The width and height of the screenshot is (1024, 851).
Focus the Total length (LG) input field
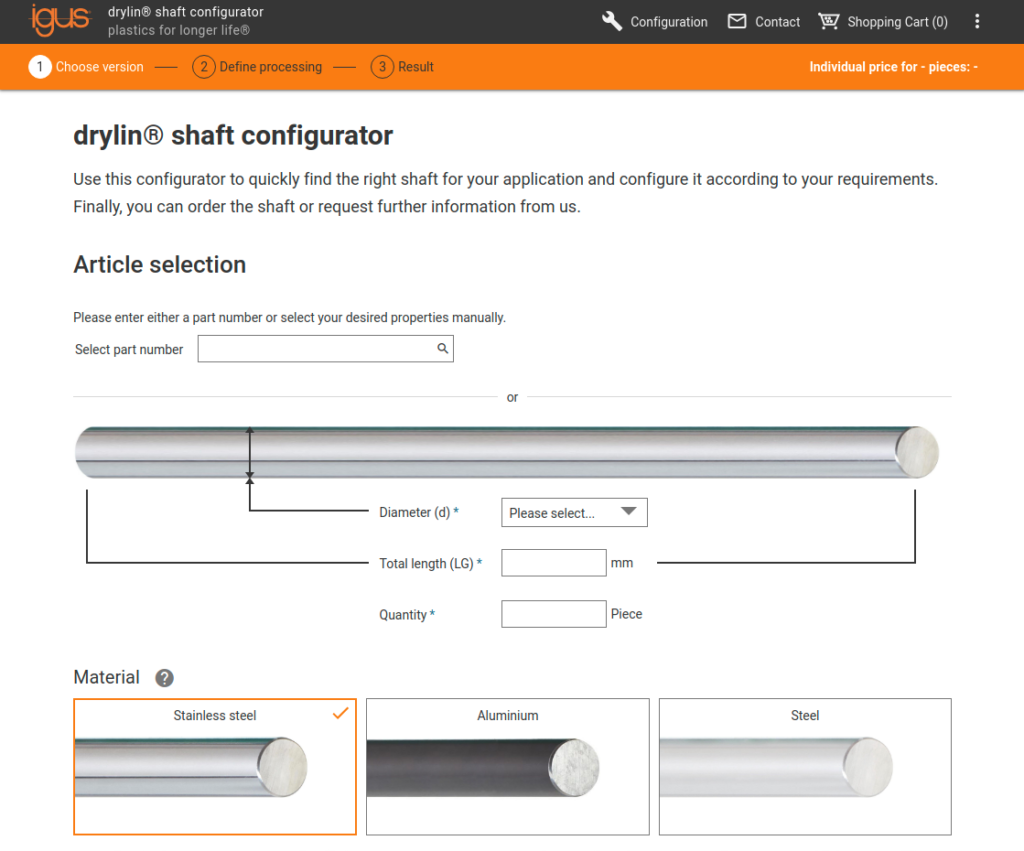pos(554,563)
